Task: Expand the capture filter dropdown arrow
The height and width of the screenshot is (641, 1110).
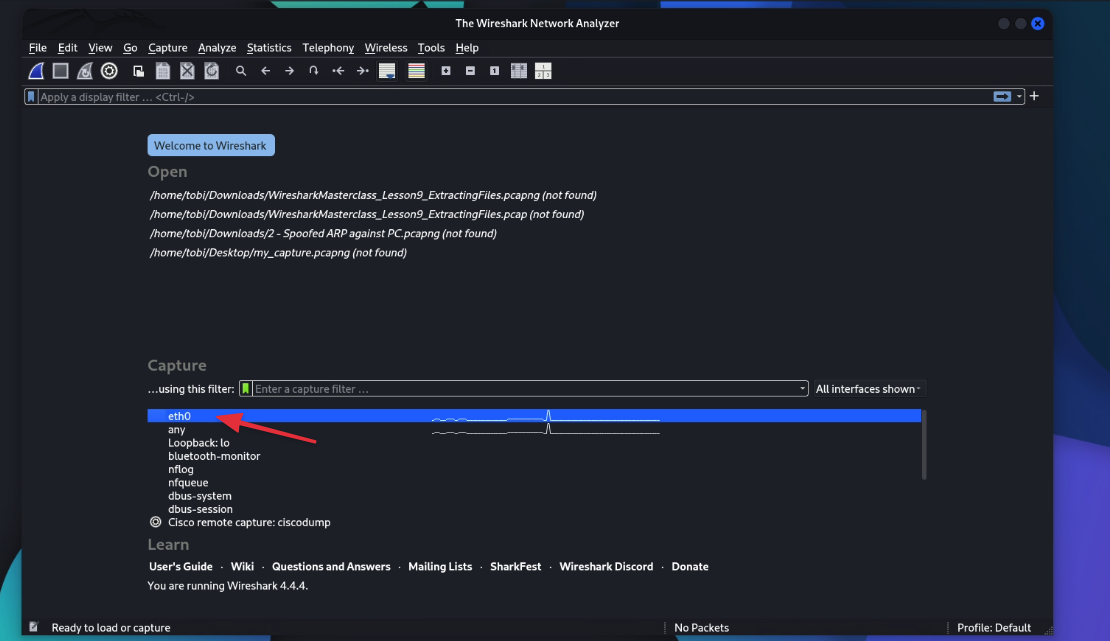Action: pyautogui.click(x=803, y=389)
